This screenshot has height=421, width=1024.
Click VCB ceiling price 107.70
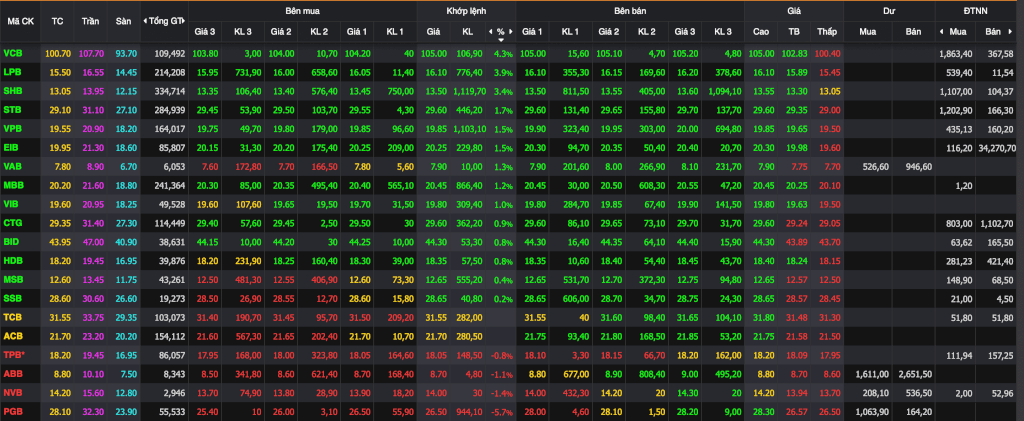[x=91, y=53]
